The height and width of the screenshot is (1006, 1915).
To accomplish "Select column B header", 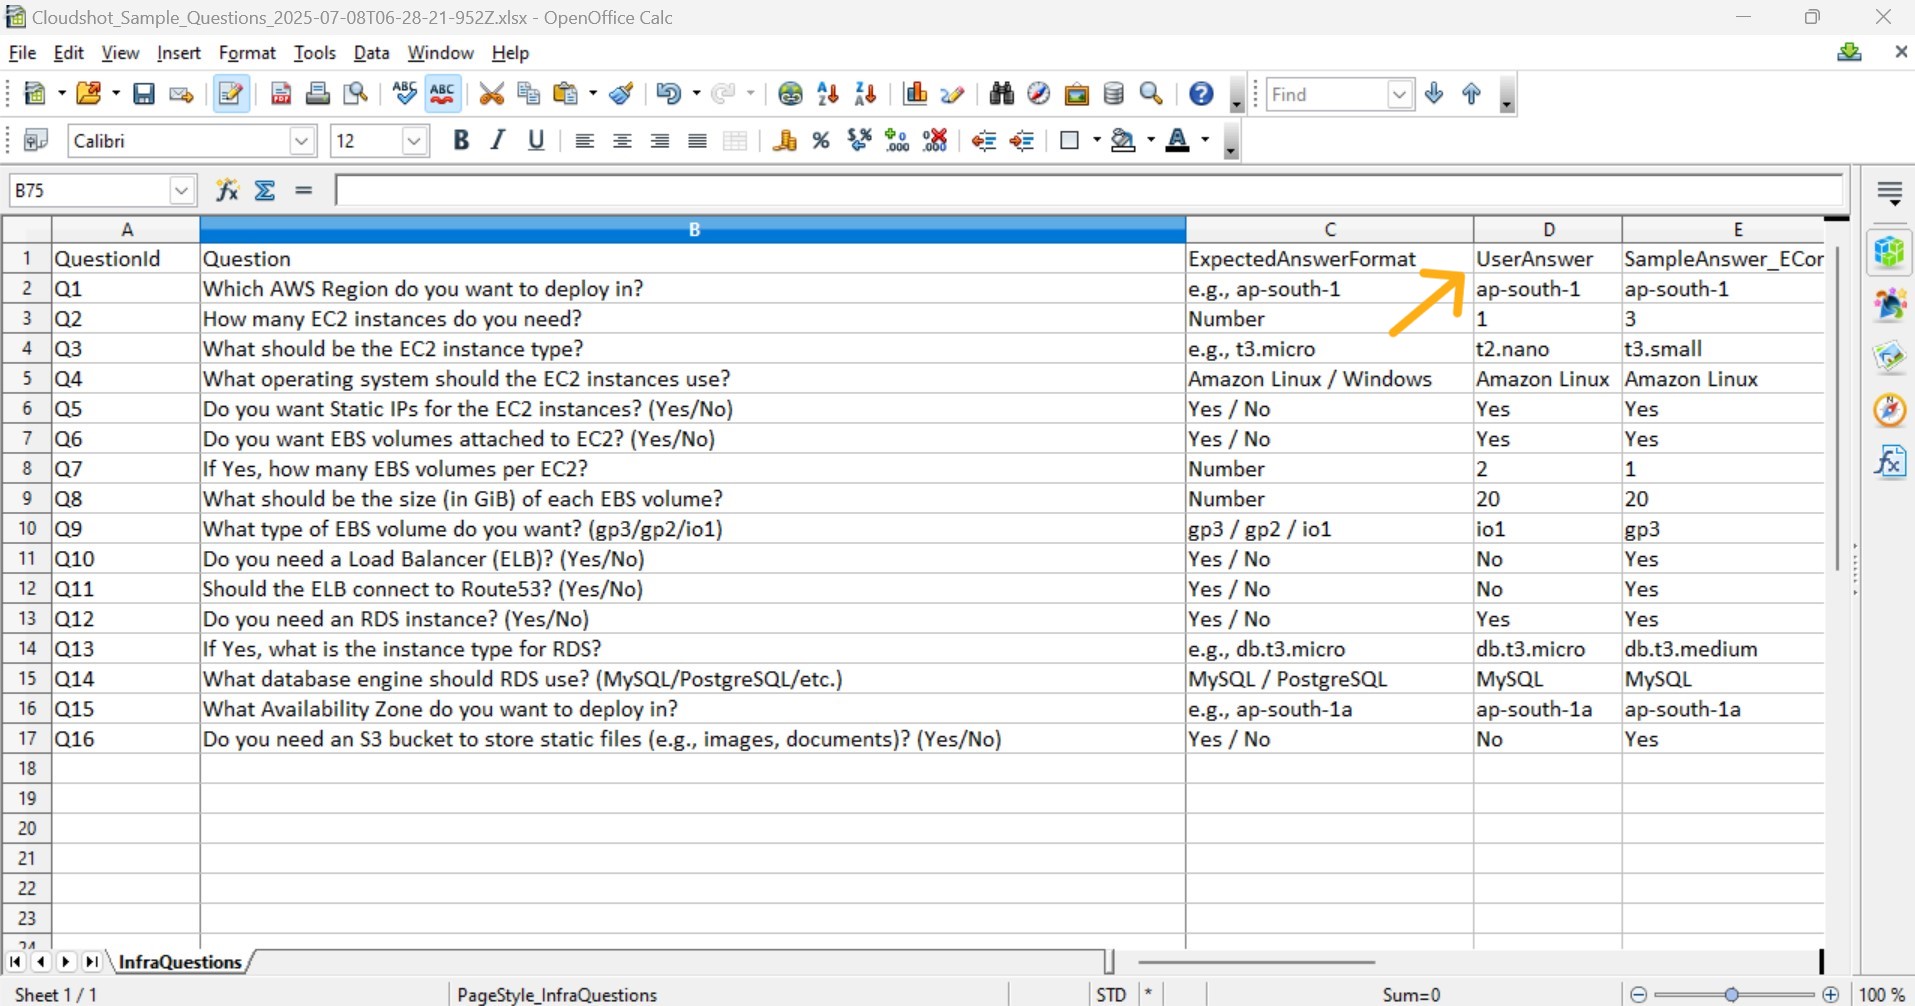I will (x=693, y=230).
